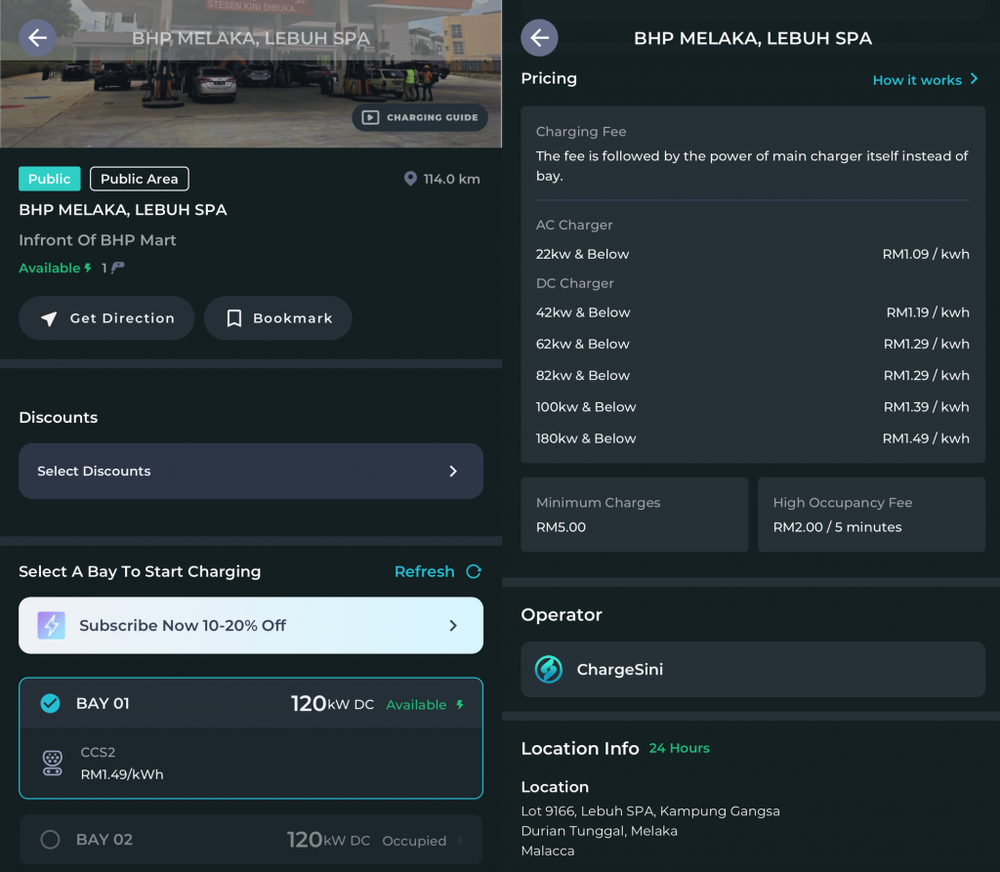Select BAY 01 radio button
The height and width of the screenshot is (872, 1000).
coord(50,703)
